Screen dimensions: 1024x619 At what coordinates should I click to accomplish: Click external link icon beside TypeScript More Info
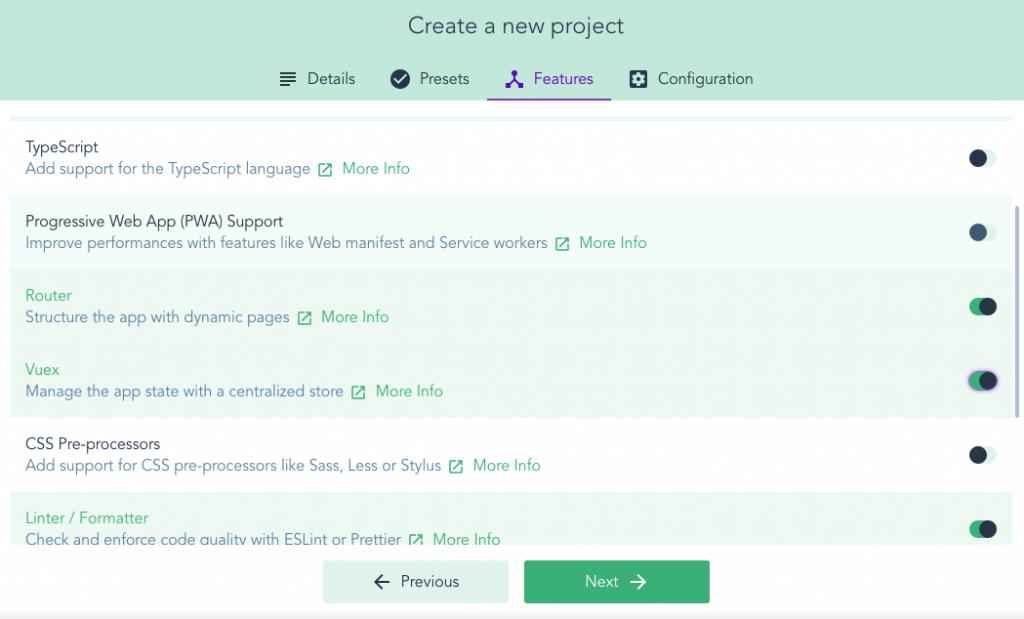click(x=325, y=170)
